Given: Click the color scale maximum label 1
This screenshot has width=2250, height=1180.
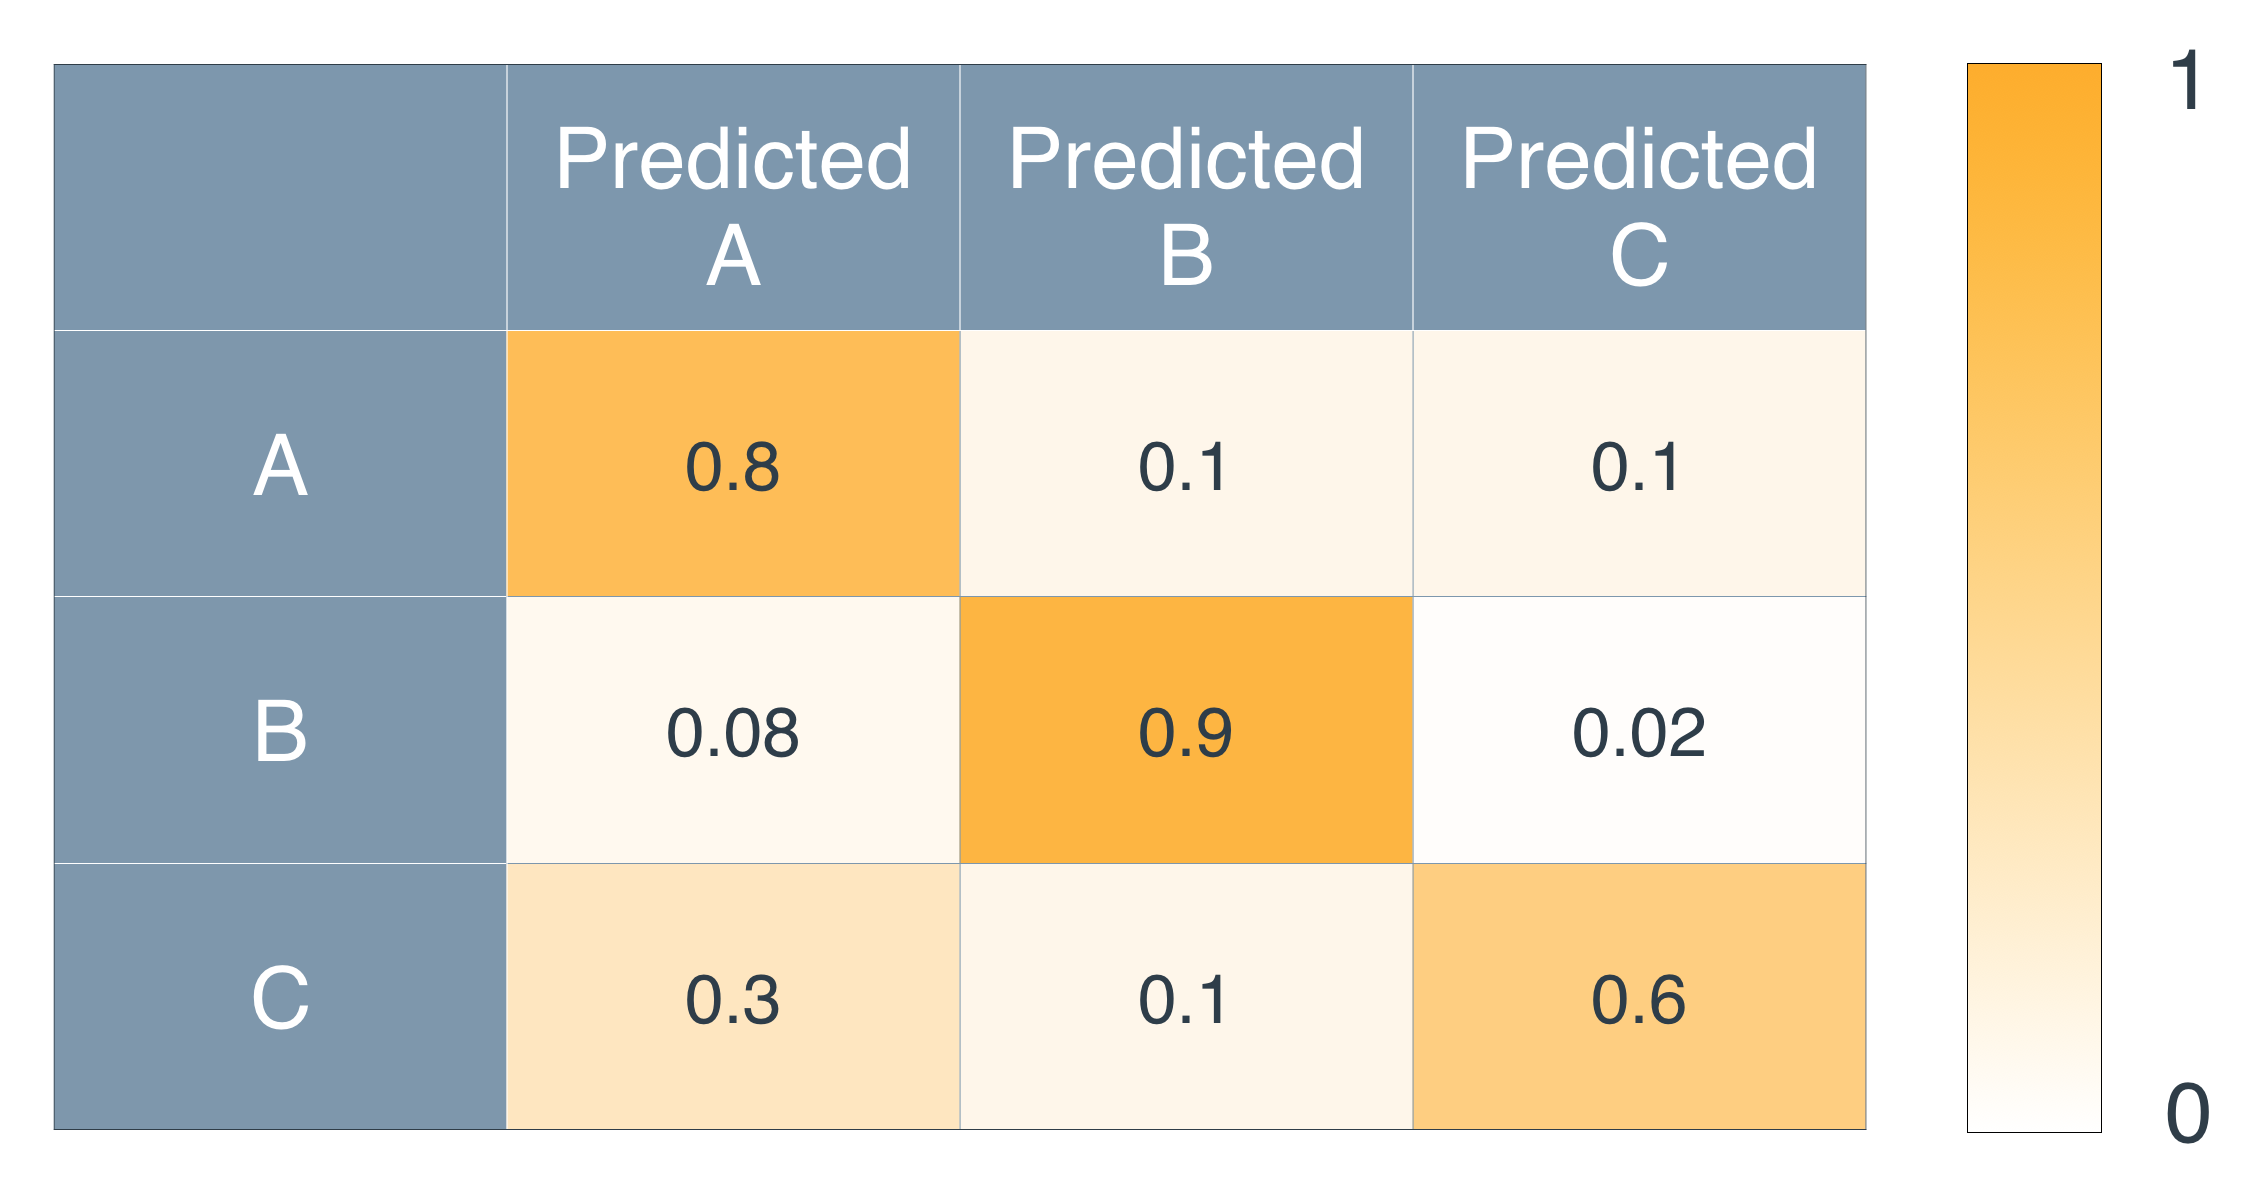Looking at the screenshot, I should point(2186,82).
